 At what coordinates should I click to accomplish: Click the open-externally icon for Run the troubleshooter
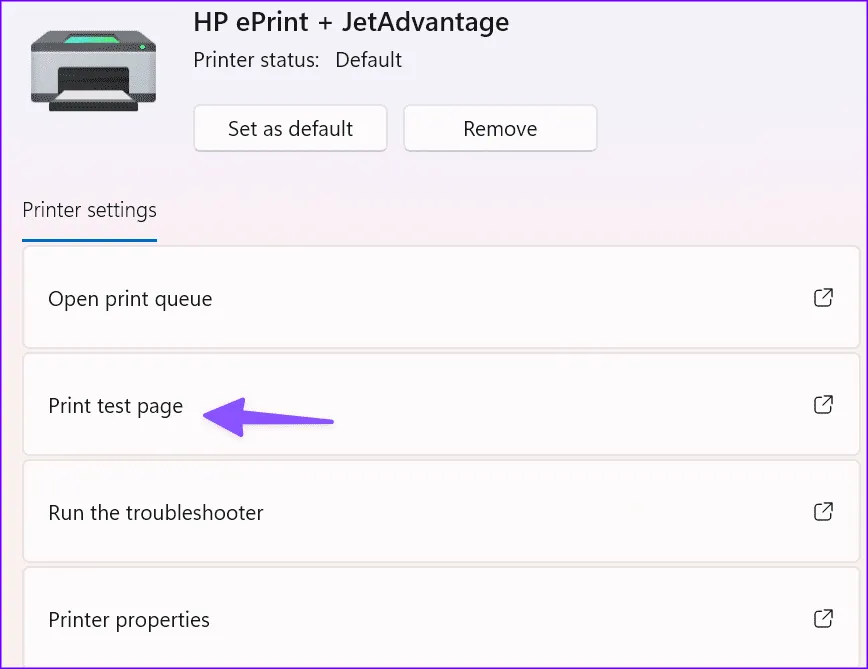pos(823,512)
